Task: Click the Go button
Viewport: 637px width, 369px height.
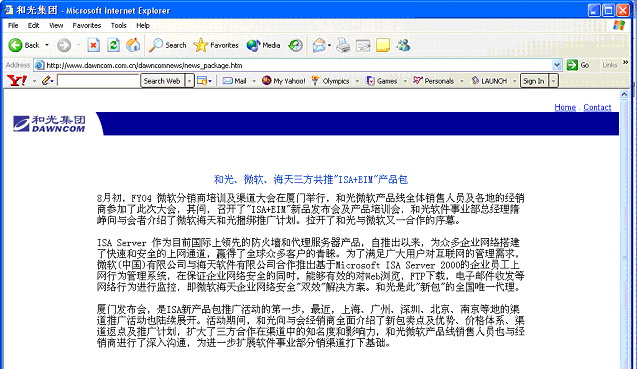Action: point(578,65)
